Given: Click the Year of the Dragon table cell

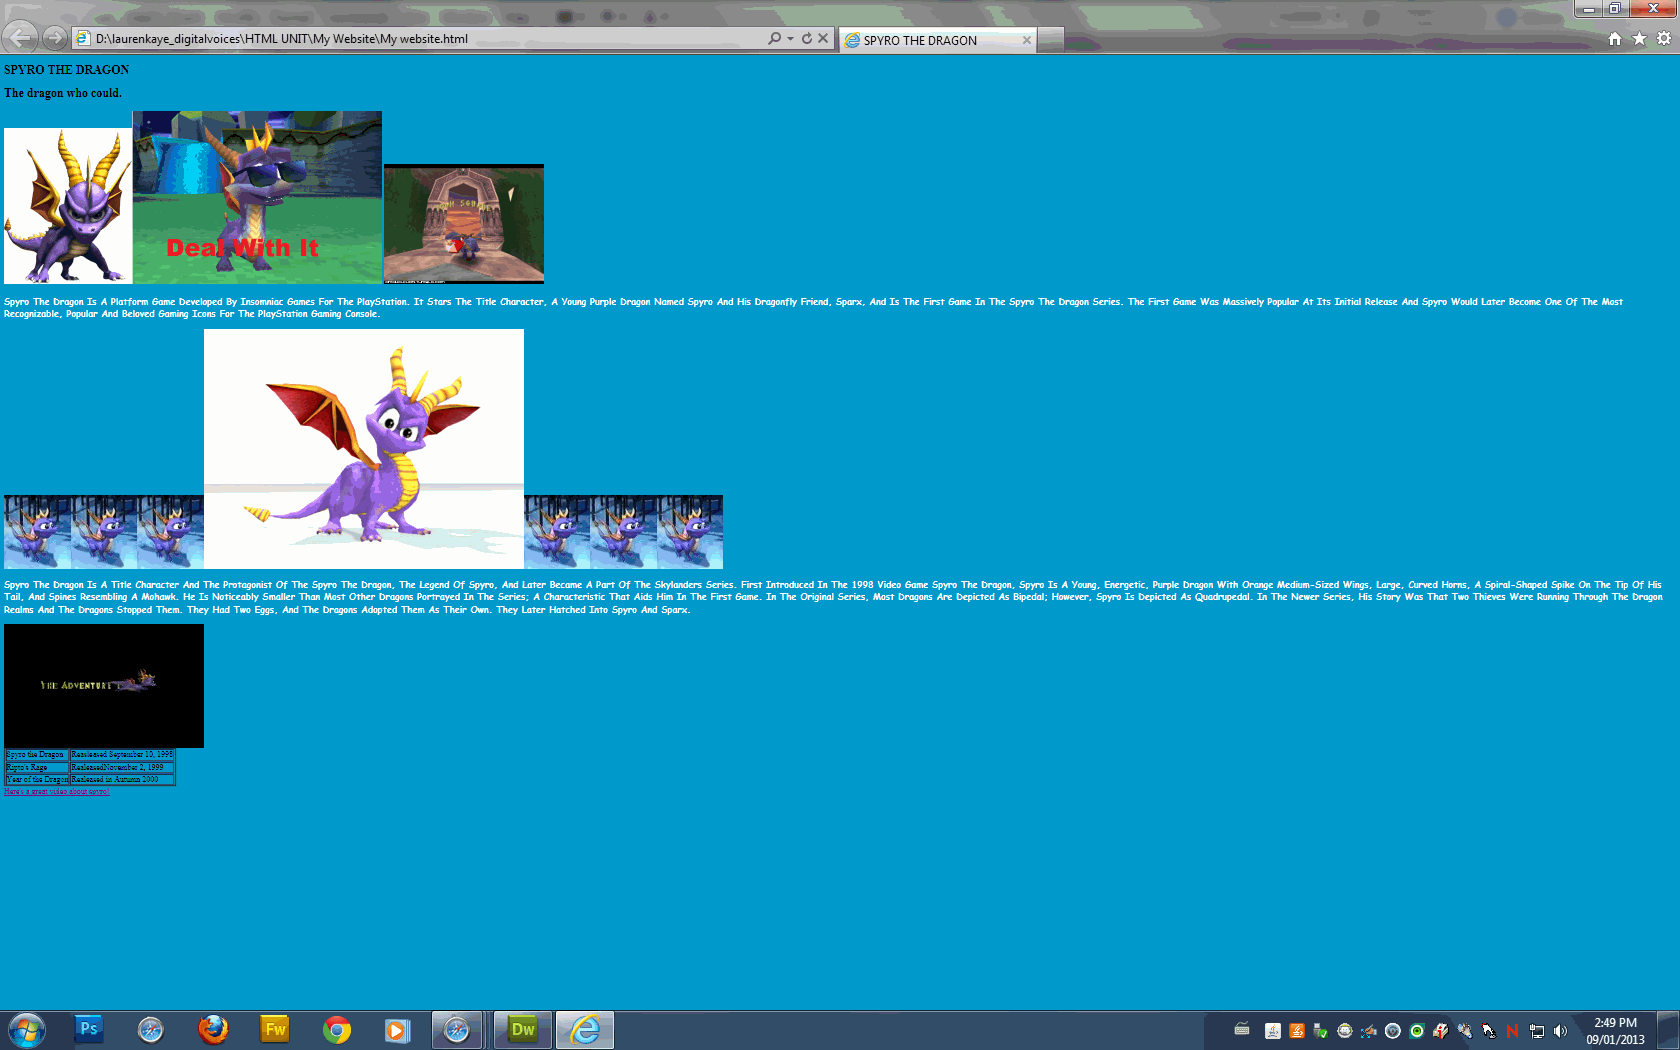Looking at the screenshot, I should (37, 779).
